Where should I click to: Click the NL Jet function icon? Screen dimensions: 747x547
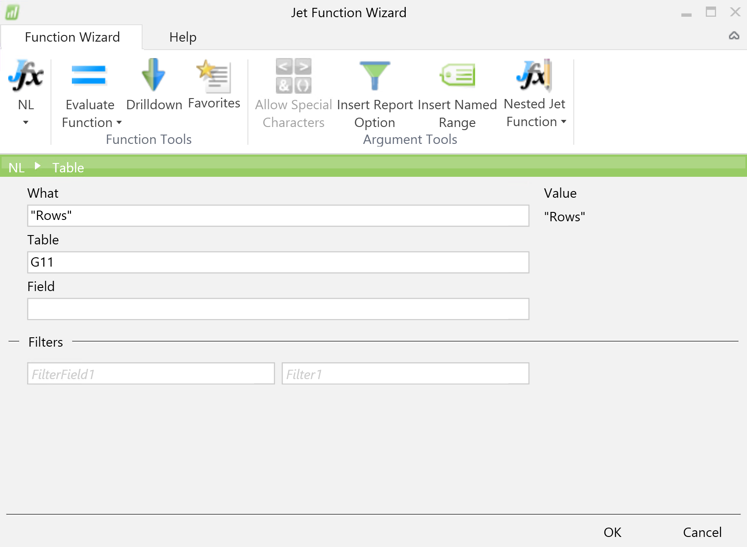point(26,75)
